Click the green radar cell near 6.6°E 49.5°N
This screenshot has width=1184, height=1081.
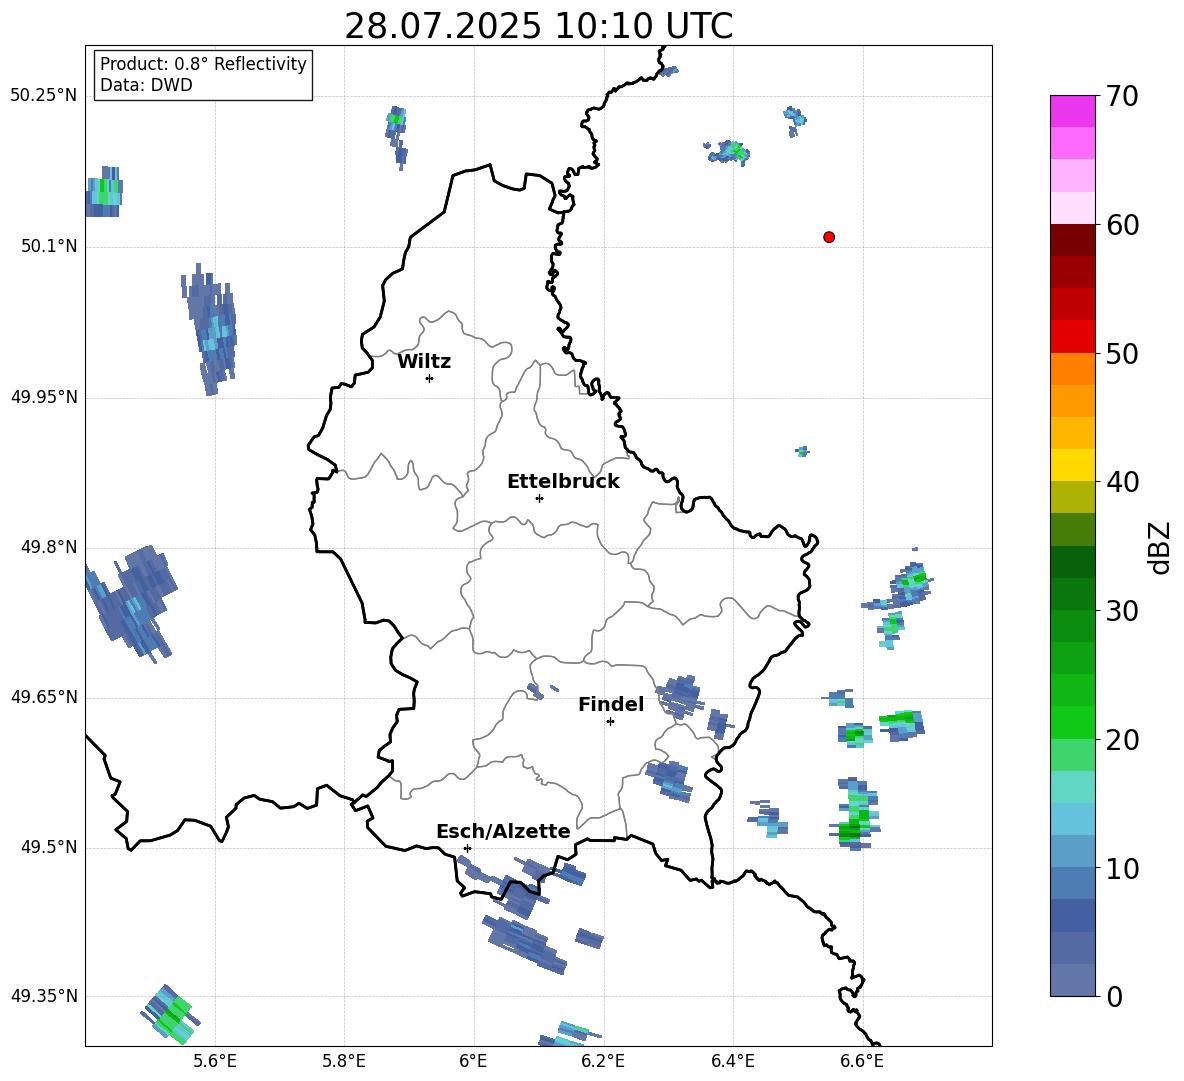[x=857, y=815]
